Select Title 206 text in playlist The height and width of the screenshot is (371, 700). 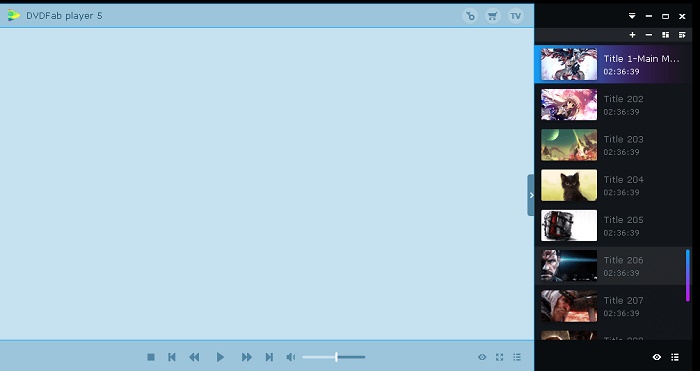pos(624,260)
